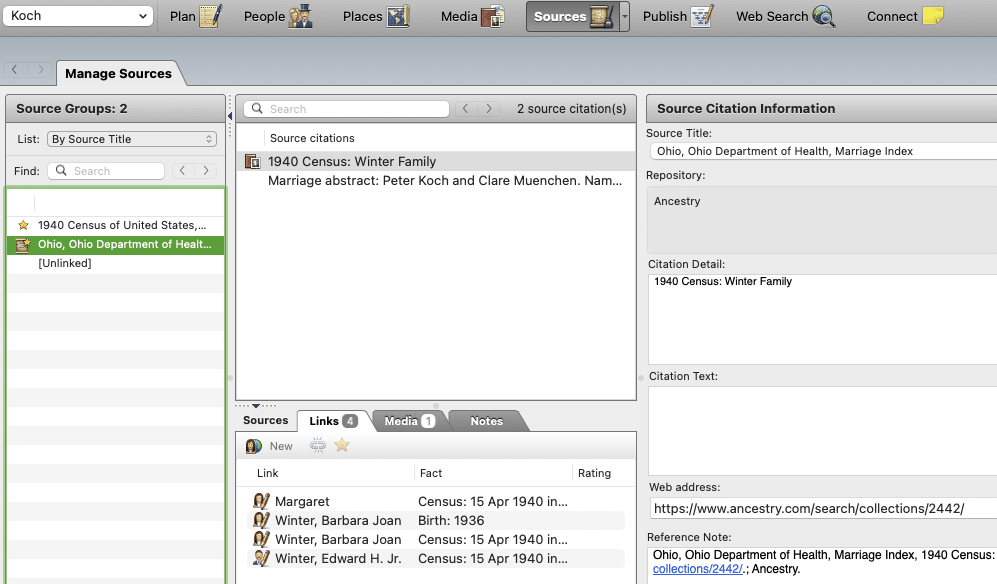Select the Marriage abstract citation row
The height and width of the screenshot is (584, 997).
[444, 181]
